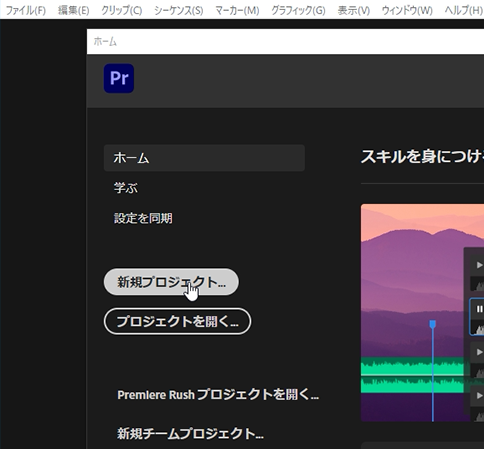Open the 編集(E) menu
This screenshot has height=449, width=484.
pyautogui.click(x=73, y=10)
